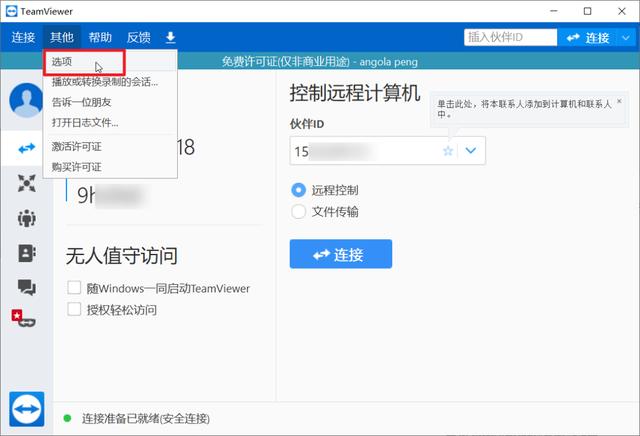The image size is (640, 436).
Task: Click the add contact tooltip text
Action: click(524, 109)
